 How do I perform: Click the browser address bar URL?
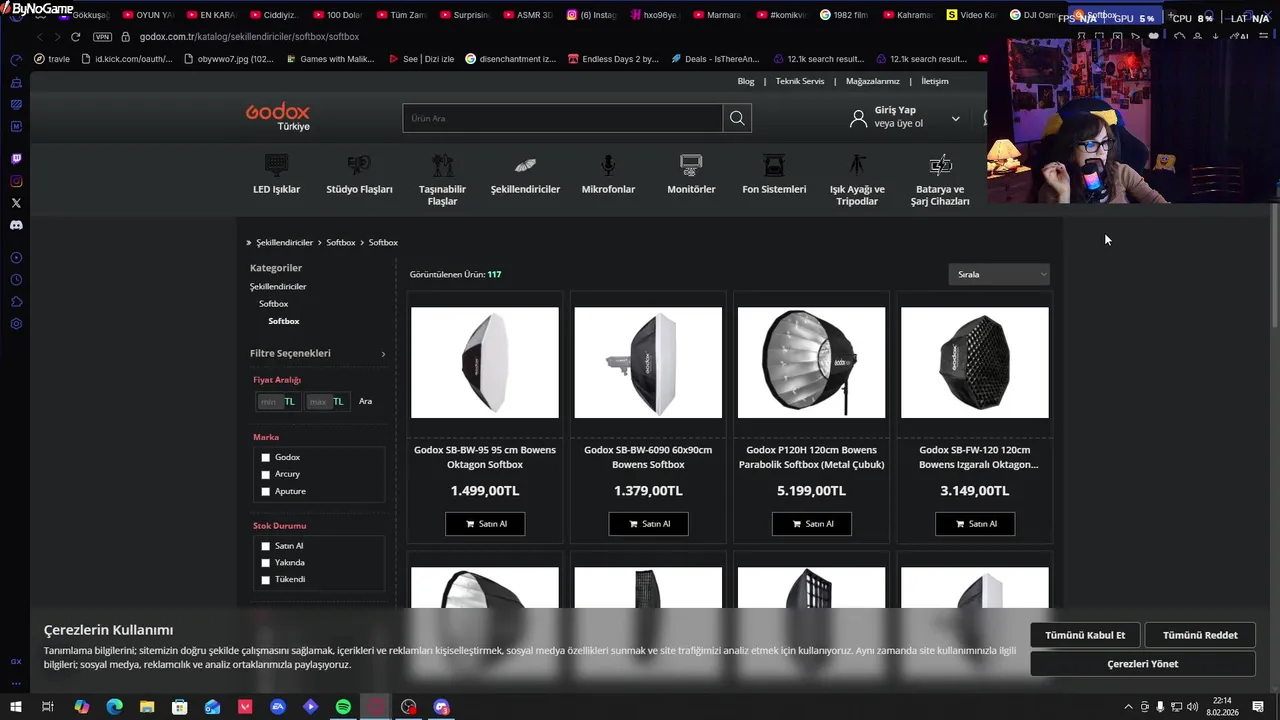pos(250,37)
